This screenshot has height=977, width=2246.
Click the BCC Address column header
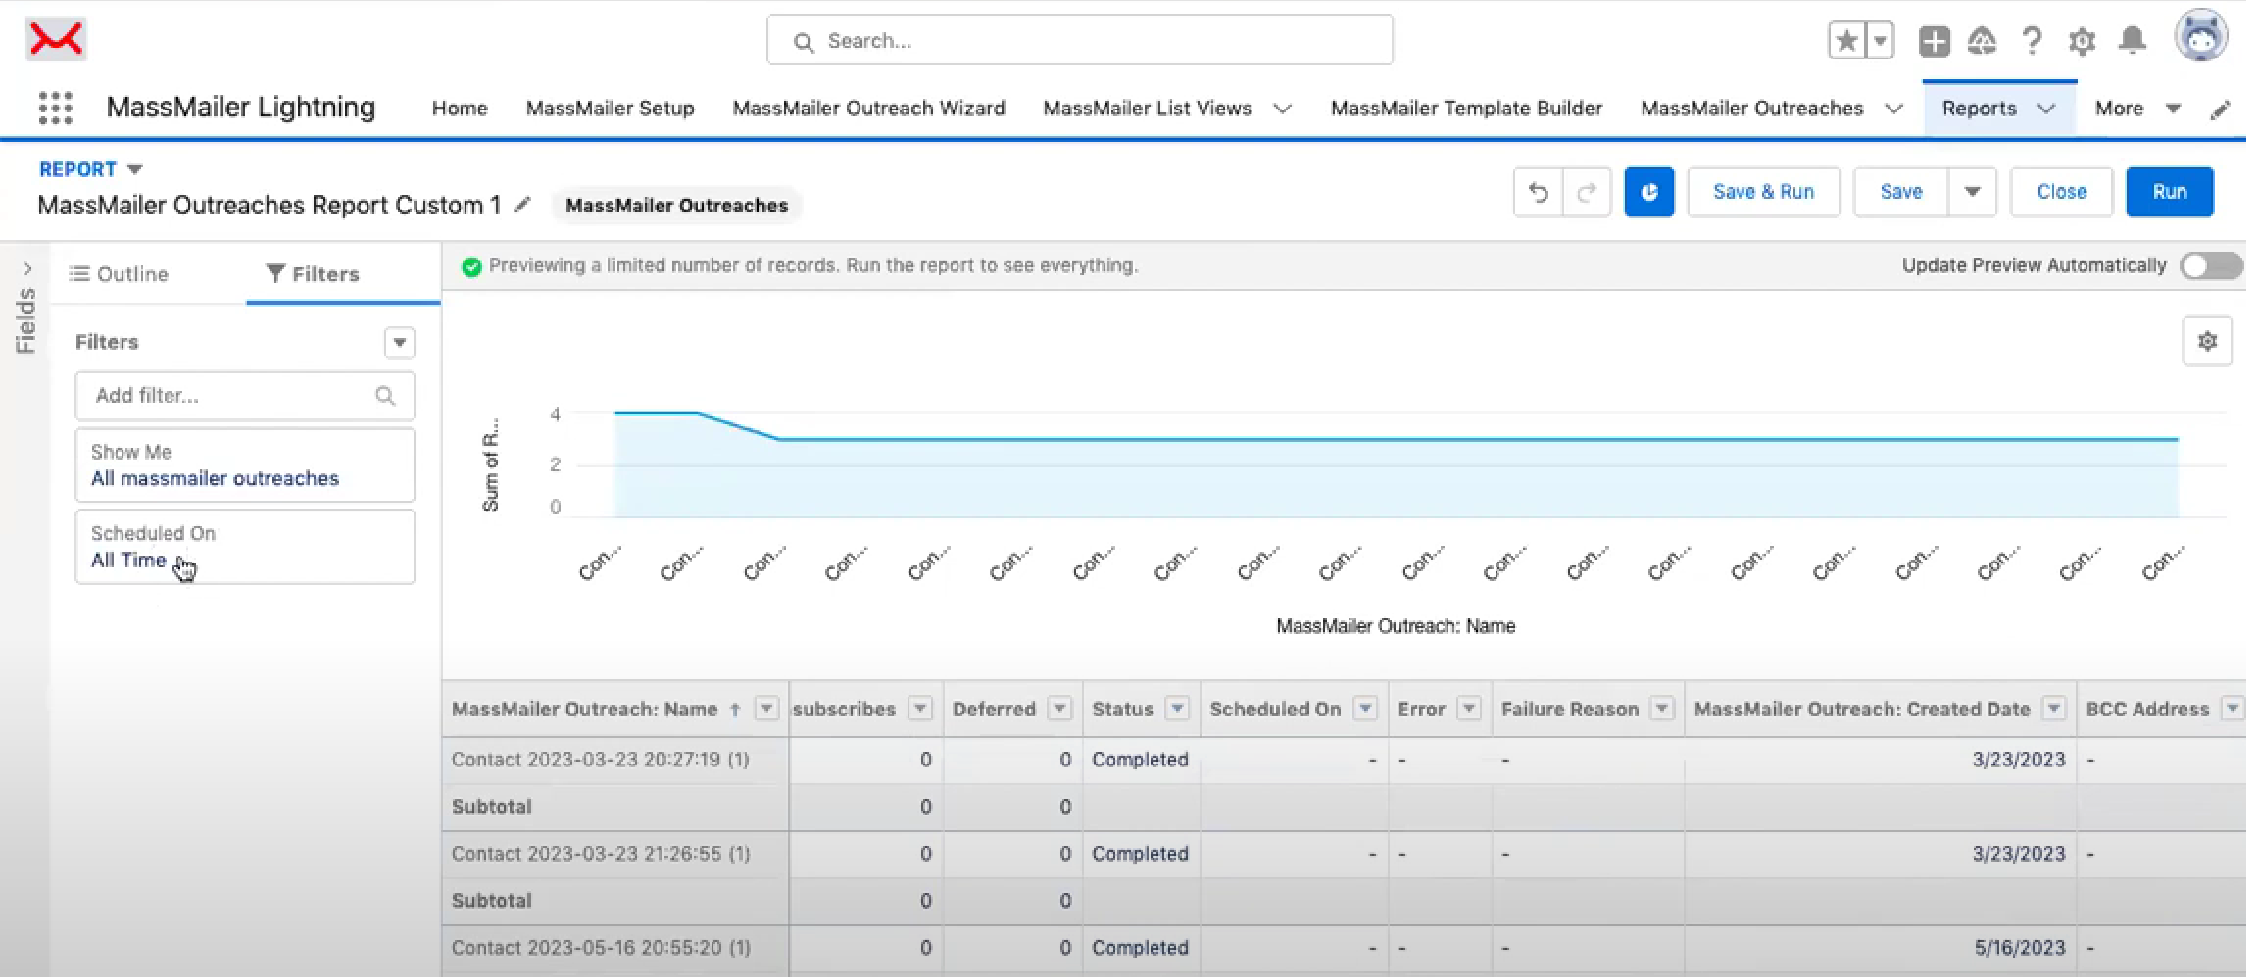(2147, 709)
